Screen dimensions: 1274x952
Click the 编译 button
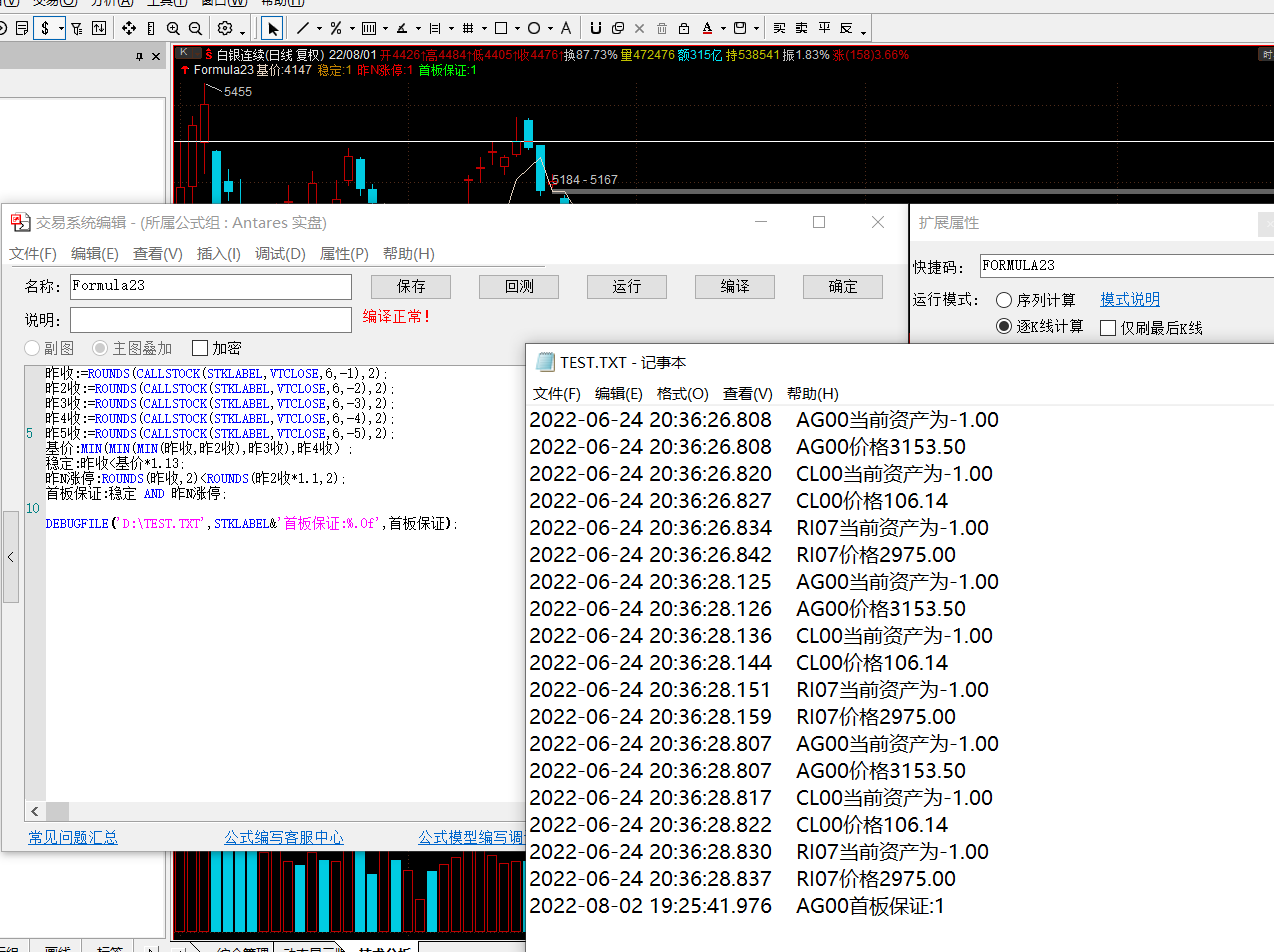(x=735, y=287)
